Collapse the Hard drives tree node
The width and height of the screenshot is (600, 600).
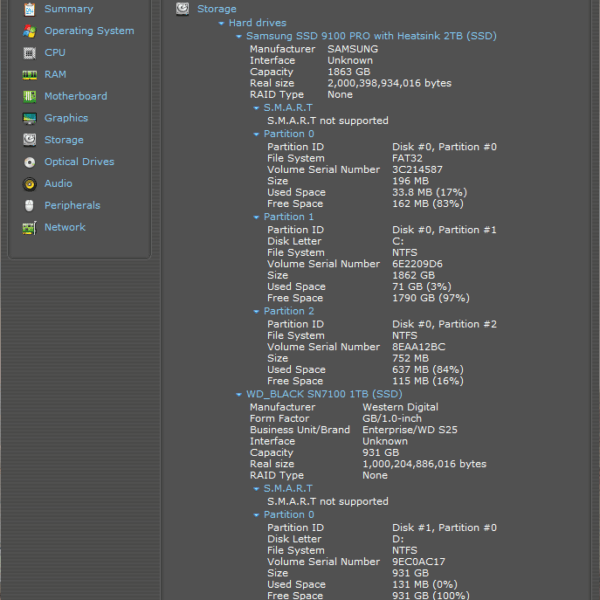221,23
